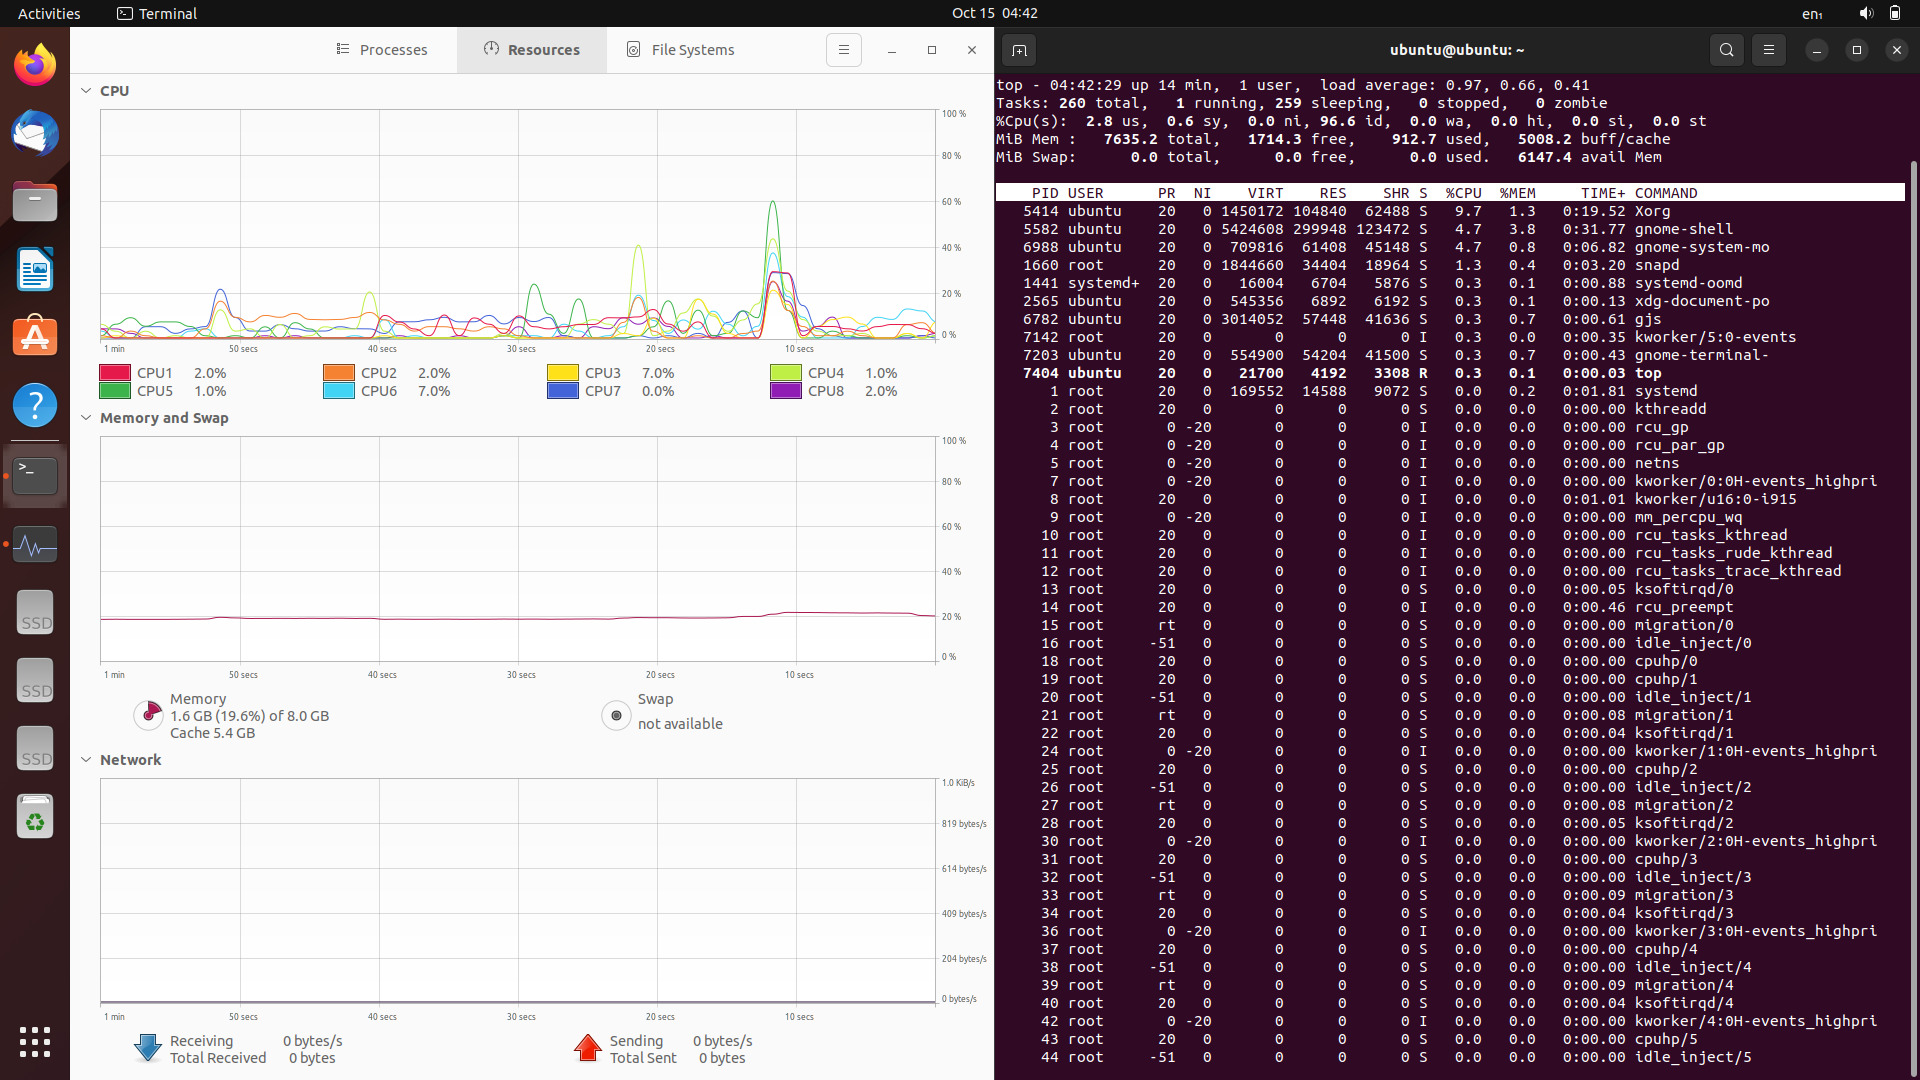
Task: Open Show Applications grid
Action: click(35, 1041)
